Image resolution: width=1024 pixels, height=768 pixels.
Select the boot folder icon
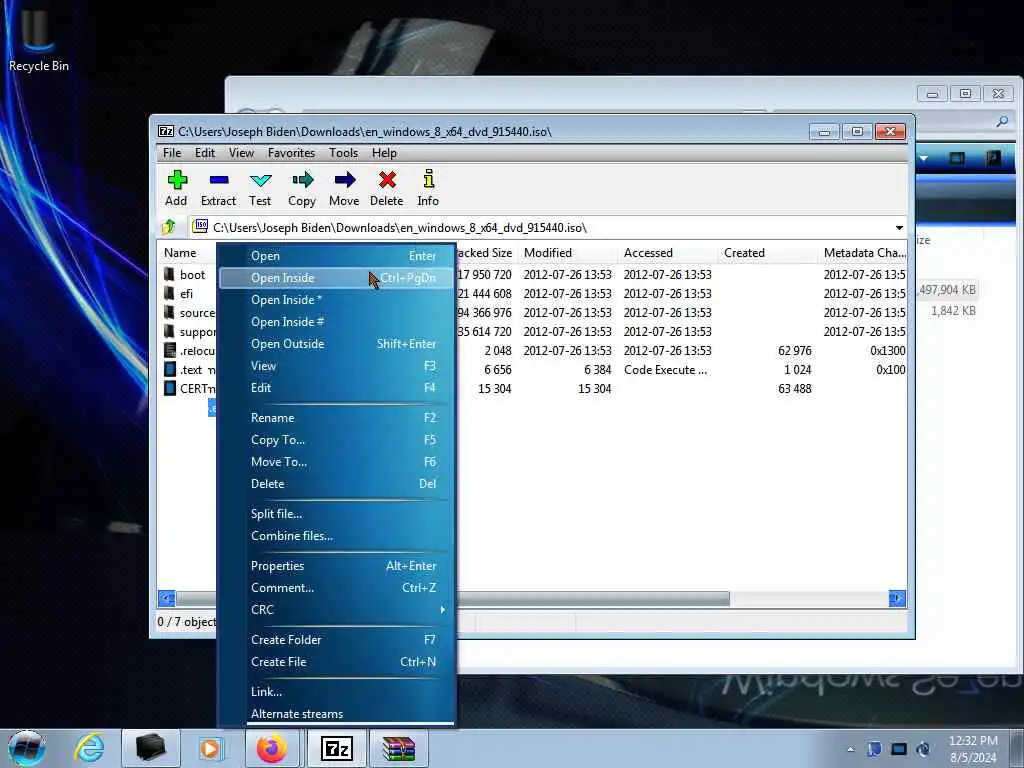[x=170, y=274]
